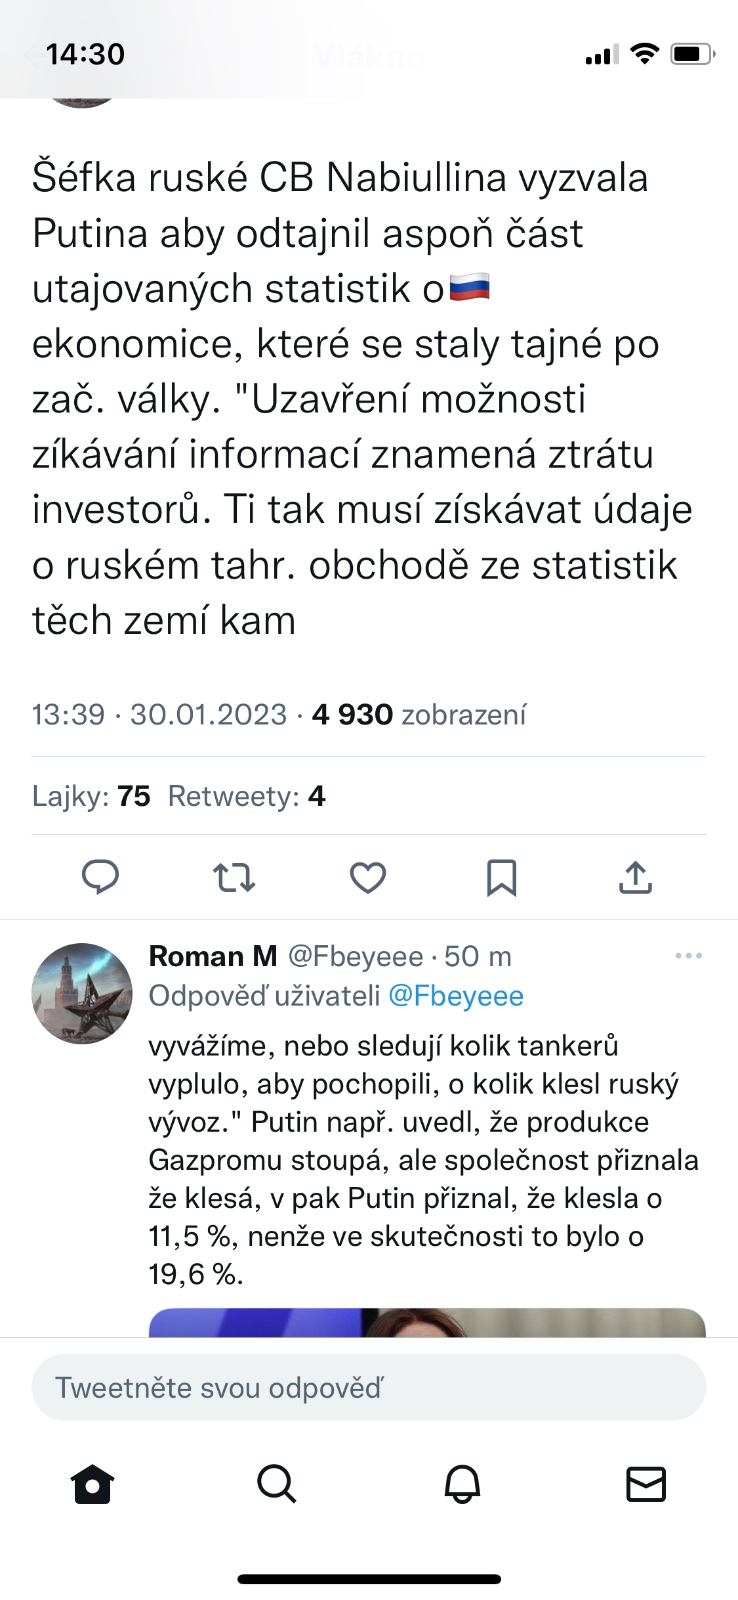Open the Notifications bell tab

[x=462, y=1484]
